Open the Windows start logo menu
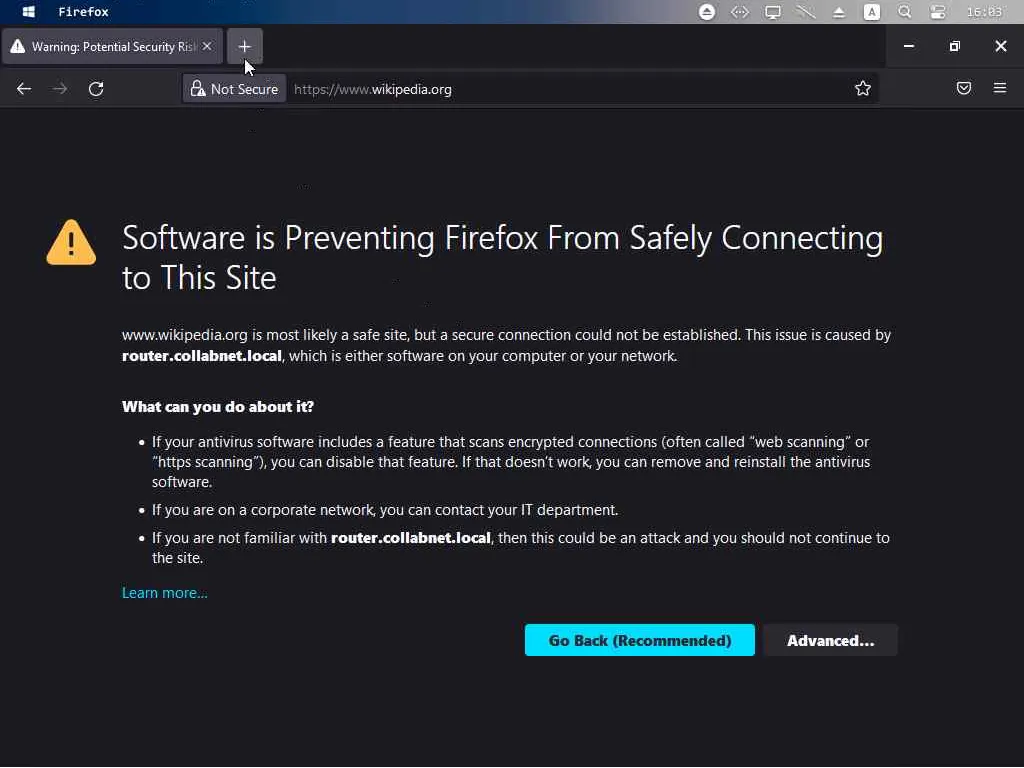Viewport: 1024px width, 768px height. (29, 12)
